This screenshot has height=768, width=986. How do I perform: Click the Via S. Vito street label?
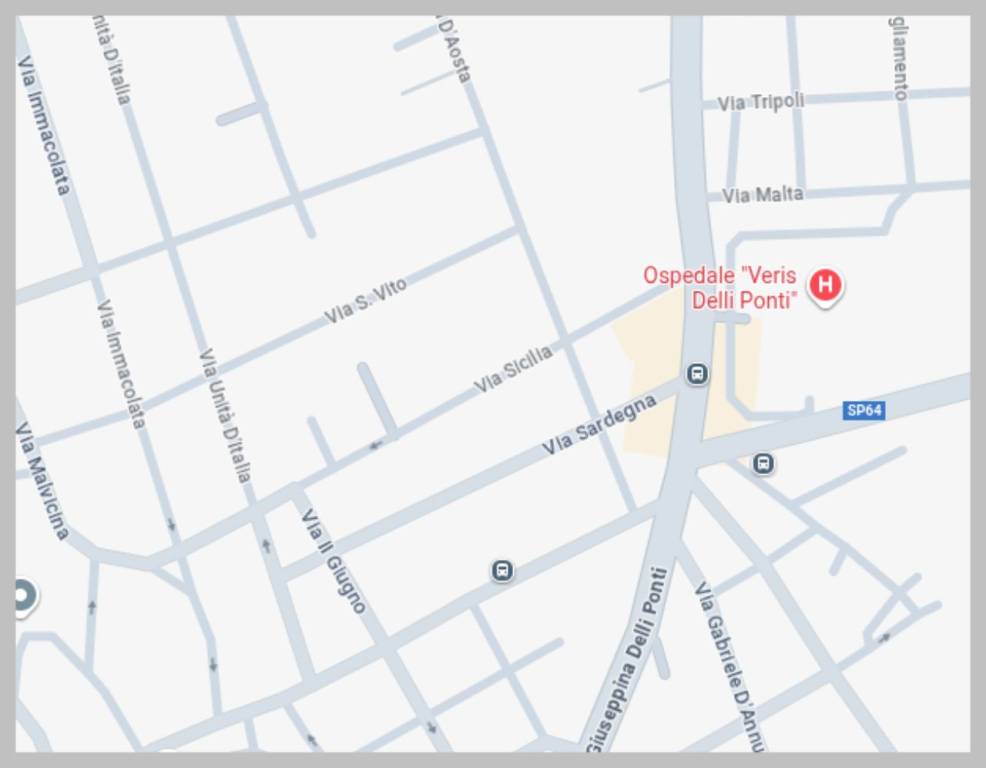[365, 301]
